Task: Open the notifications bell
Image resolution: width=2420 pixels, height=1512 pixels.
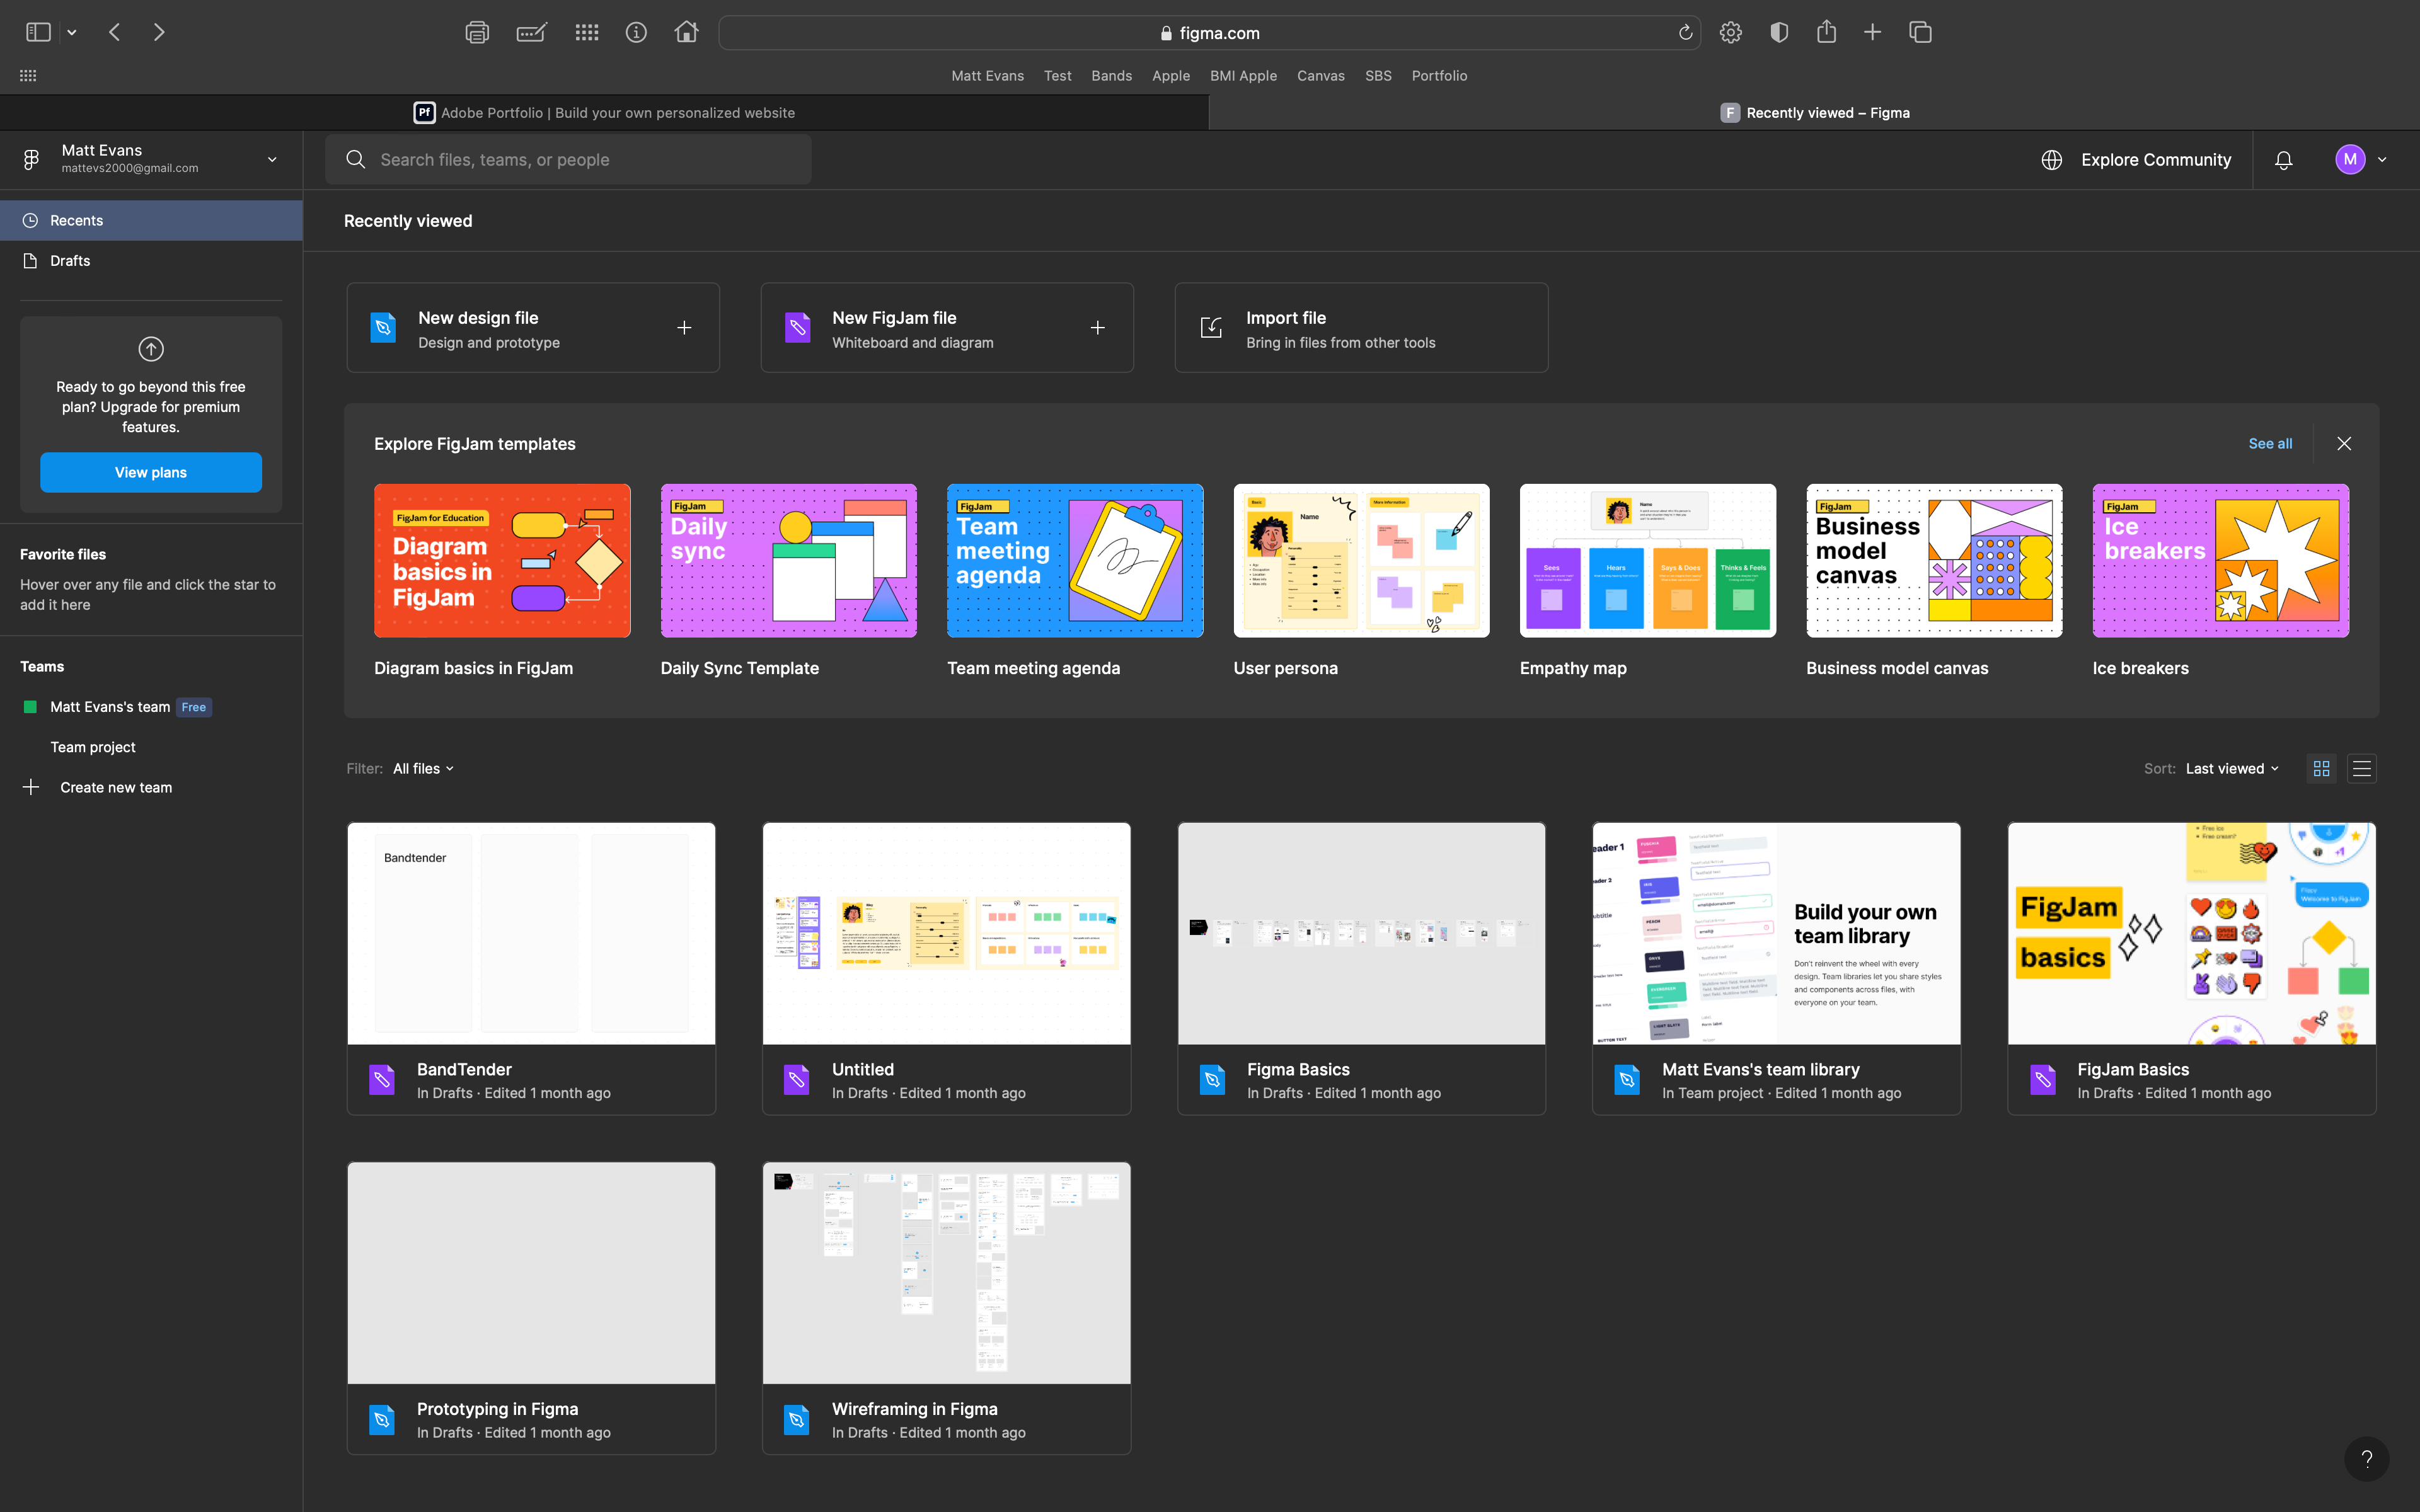Action: click(x=2283, y=160)
